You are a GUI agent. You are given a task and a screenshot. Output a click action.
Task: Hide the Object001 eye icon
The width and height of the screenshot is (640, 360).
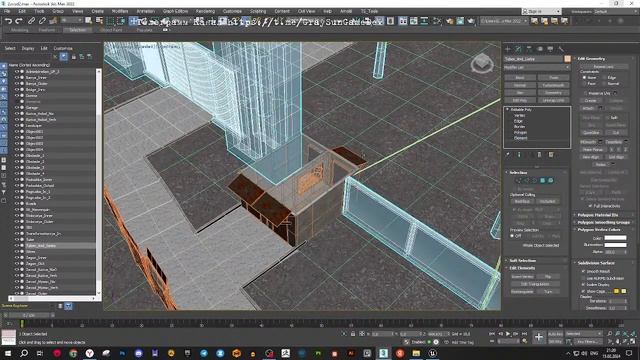pos(17,132)
